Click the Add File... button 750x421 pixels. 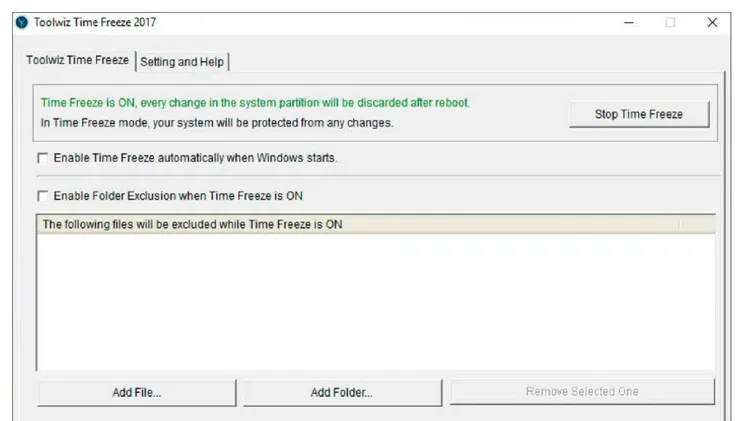137,393
